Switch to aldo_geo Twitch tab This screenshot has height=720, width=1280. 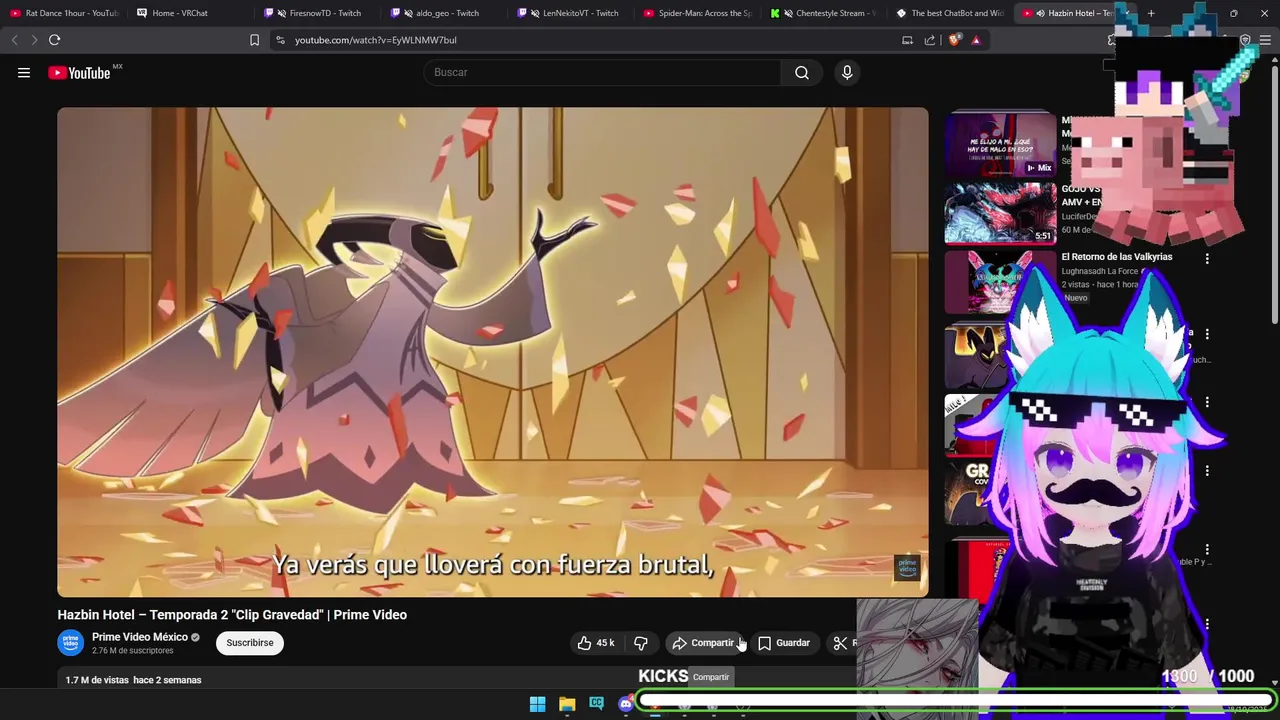click(443, 13)
